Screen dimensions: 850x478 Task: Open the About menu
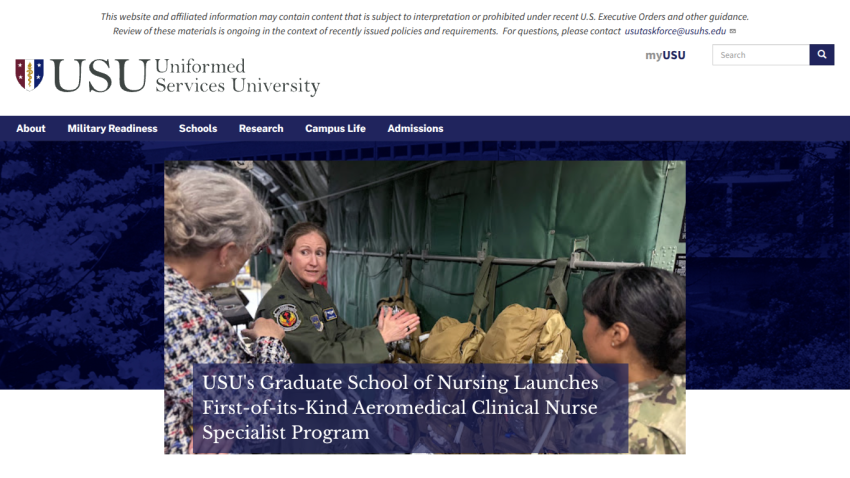pyautogui.click(x=31, y=128)
